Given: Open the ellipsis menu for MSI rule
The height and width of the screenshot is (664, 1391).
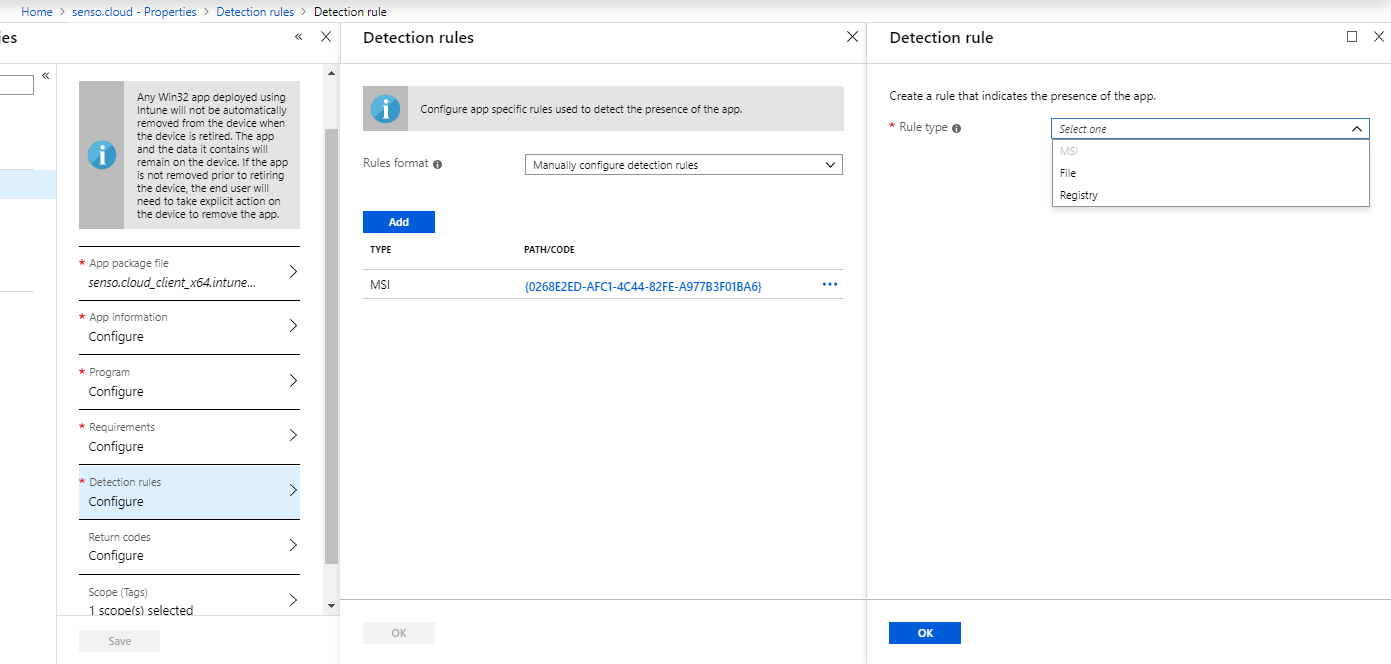Looking at the screenshot, I should point(829,285).
